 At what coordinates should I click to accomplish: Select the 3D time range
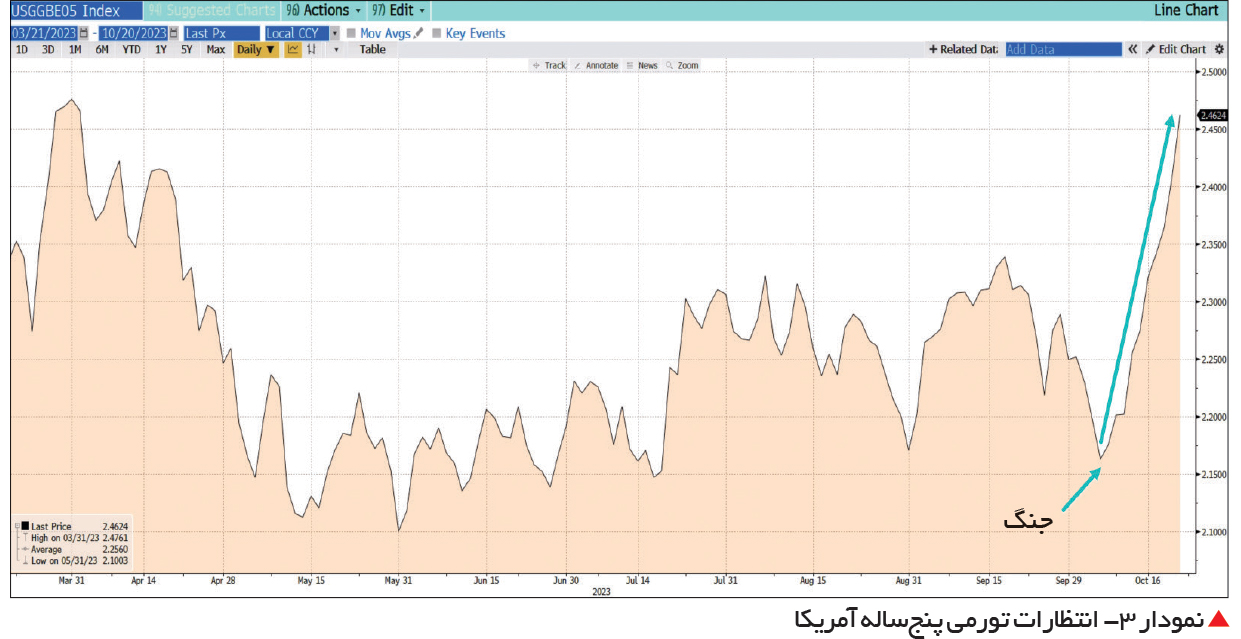(x=48, y=49)
